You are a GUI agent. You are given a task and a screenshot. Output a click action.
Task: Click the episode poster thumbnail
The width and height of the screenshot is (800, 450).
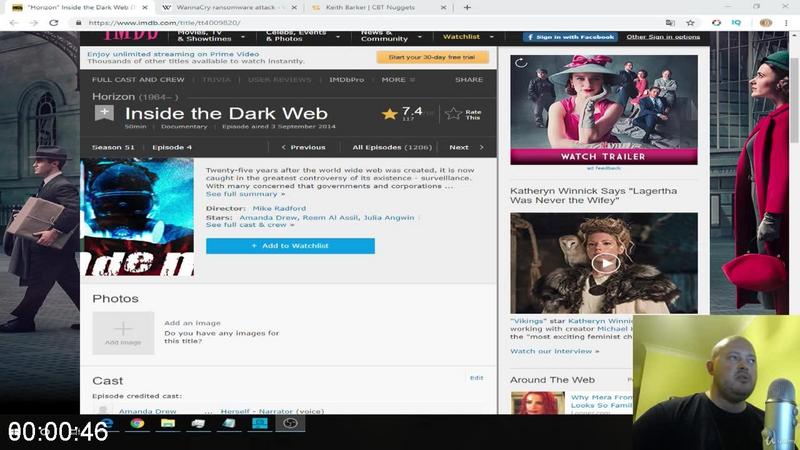137,217
